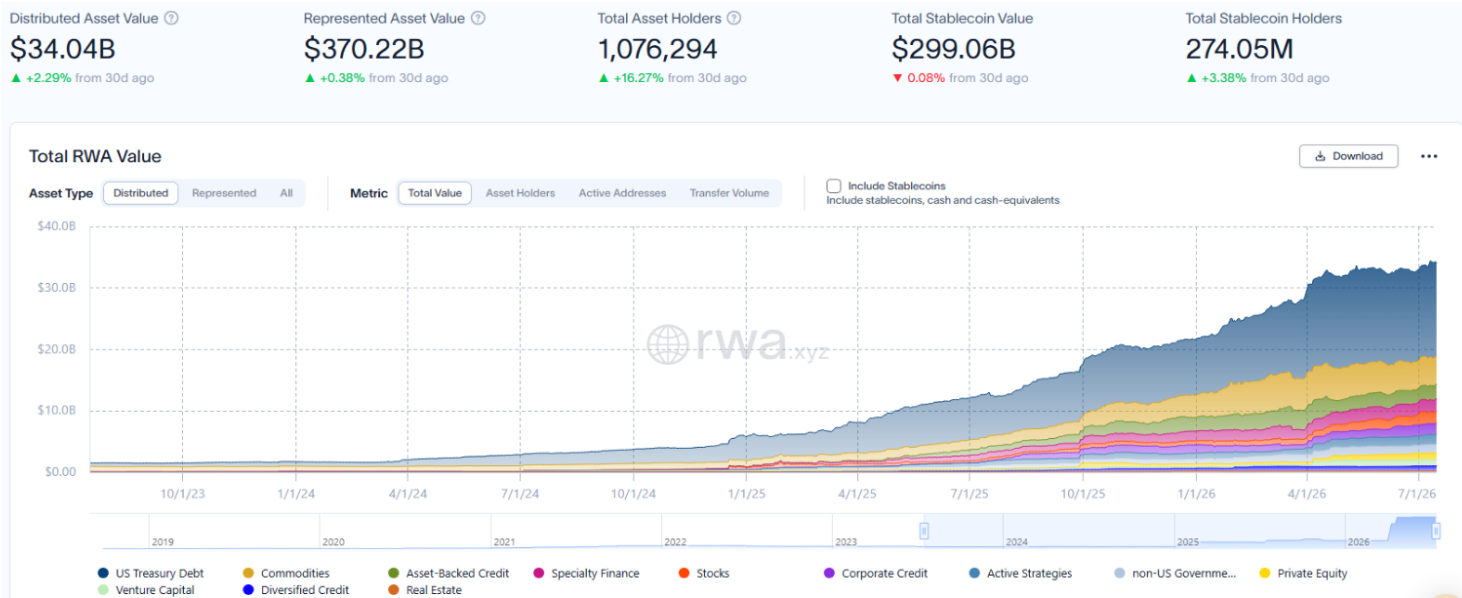Switch metric to Asset Holders
Viewport: 1462px width, 598px height.
520,193
